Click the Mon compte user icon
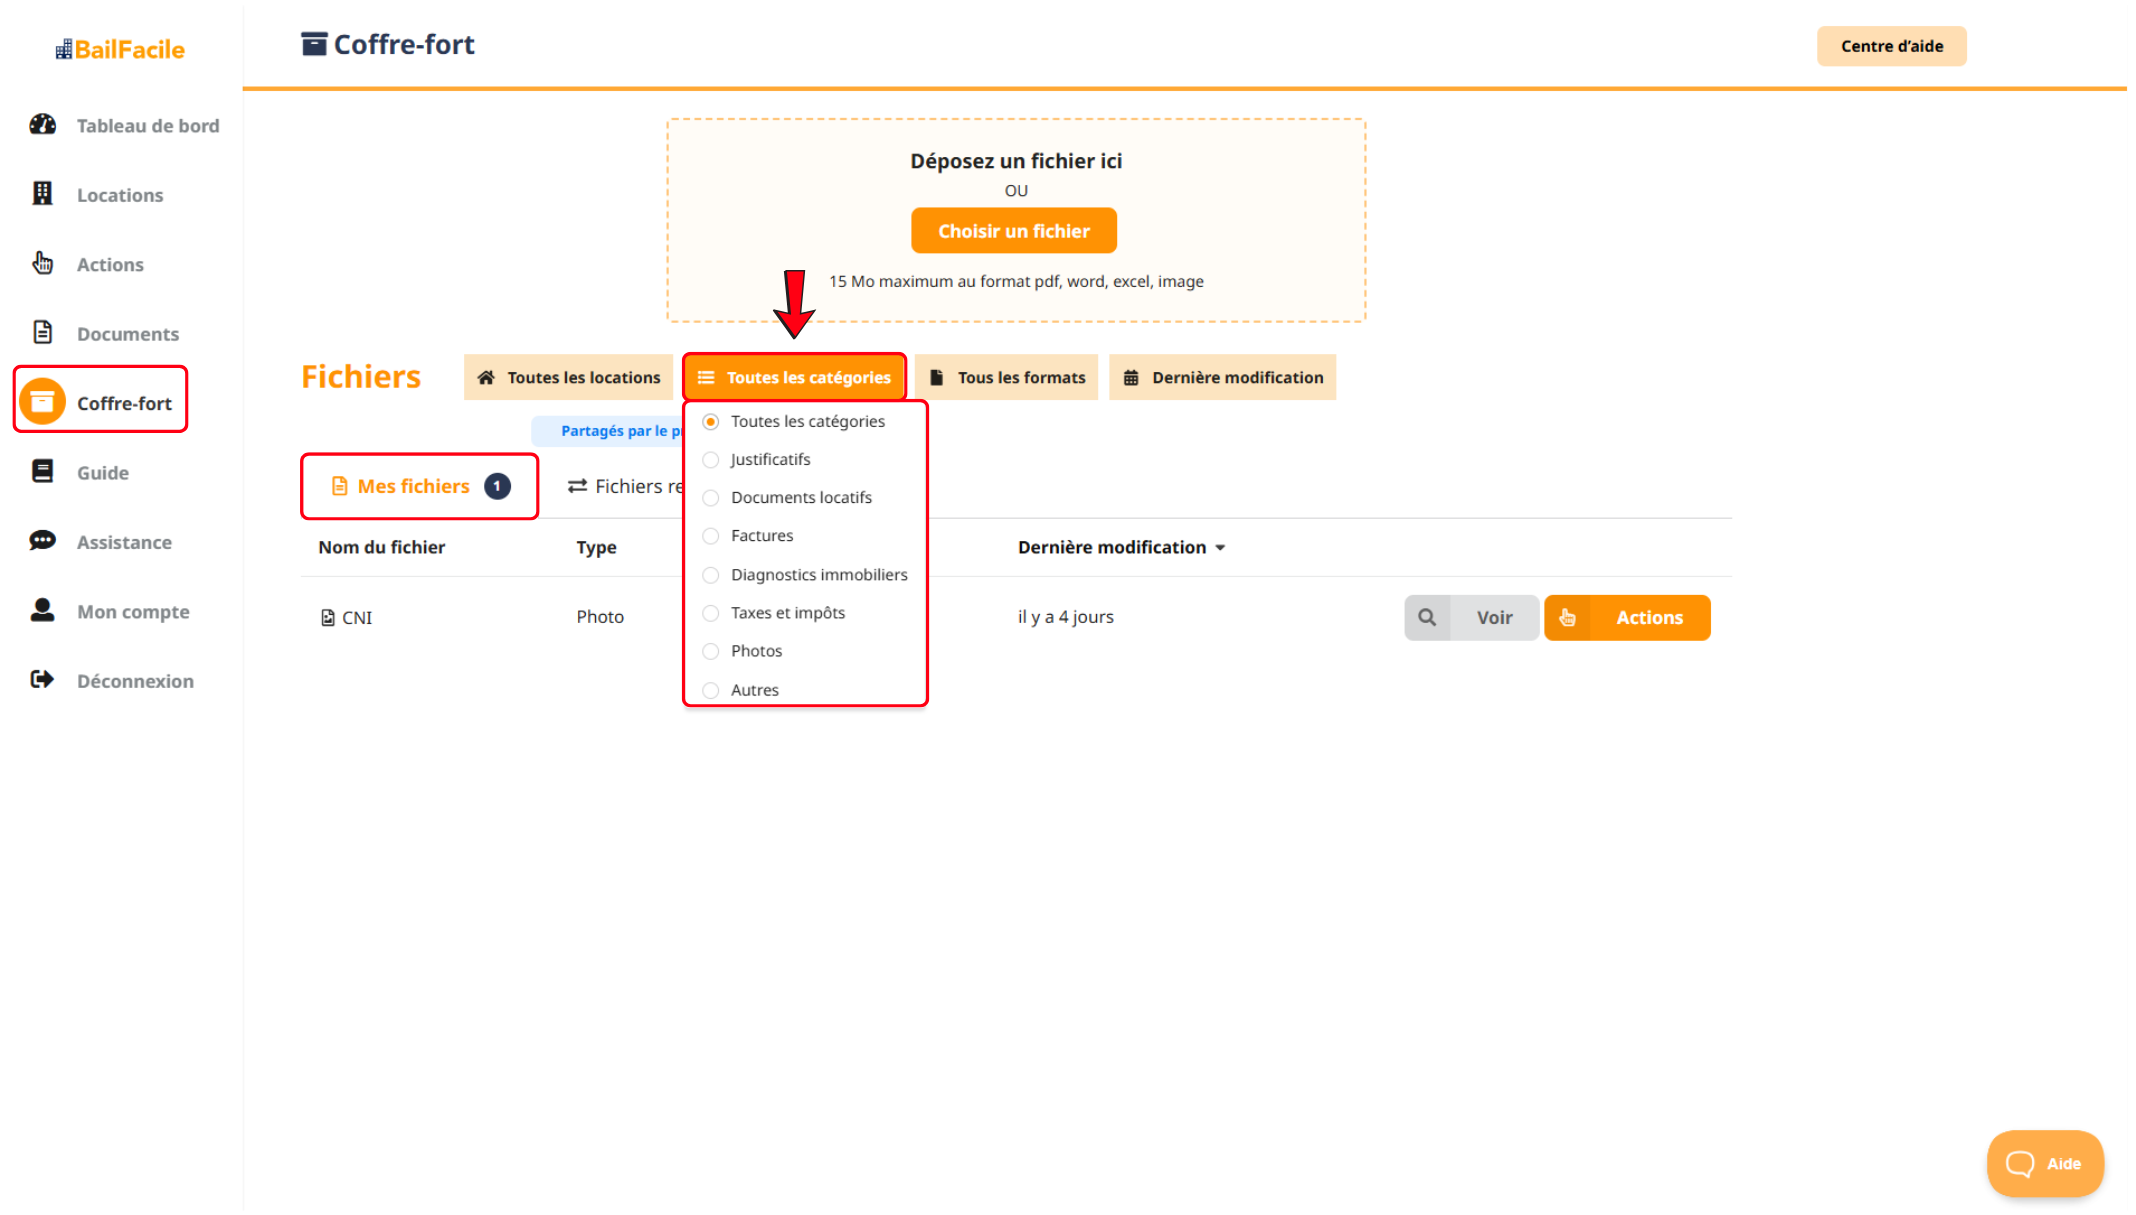2136x1215 pixels. (x=42, y=611)
